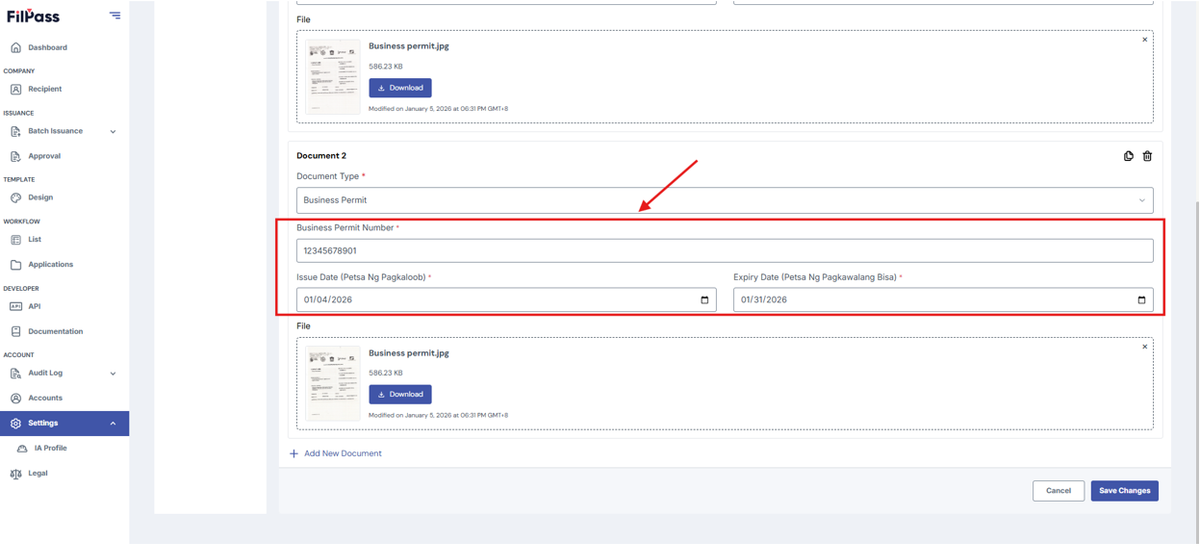Collapse the Settings submenu chevron
This screenshot has height=546, width=1200.
[113, 423]
